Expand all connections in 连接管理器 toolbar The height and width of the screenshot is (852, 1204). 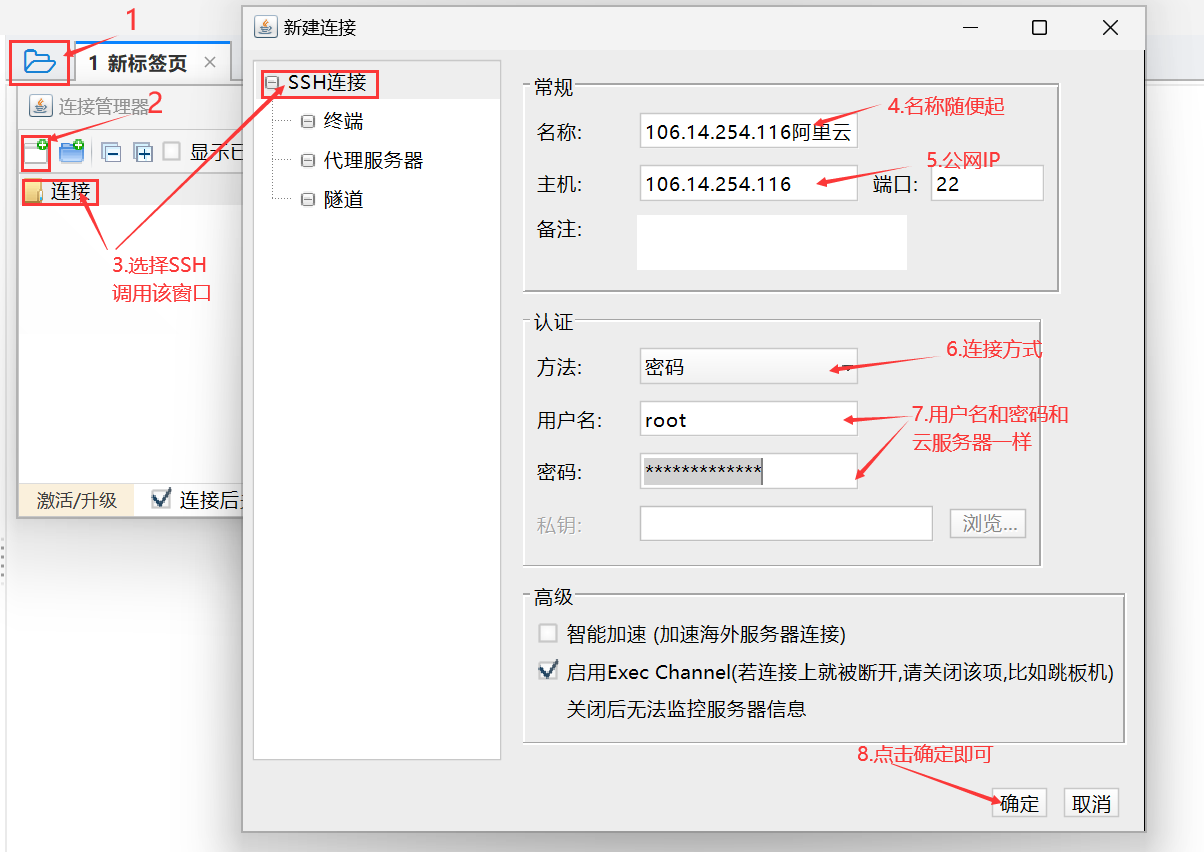143,153
